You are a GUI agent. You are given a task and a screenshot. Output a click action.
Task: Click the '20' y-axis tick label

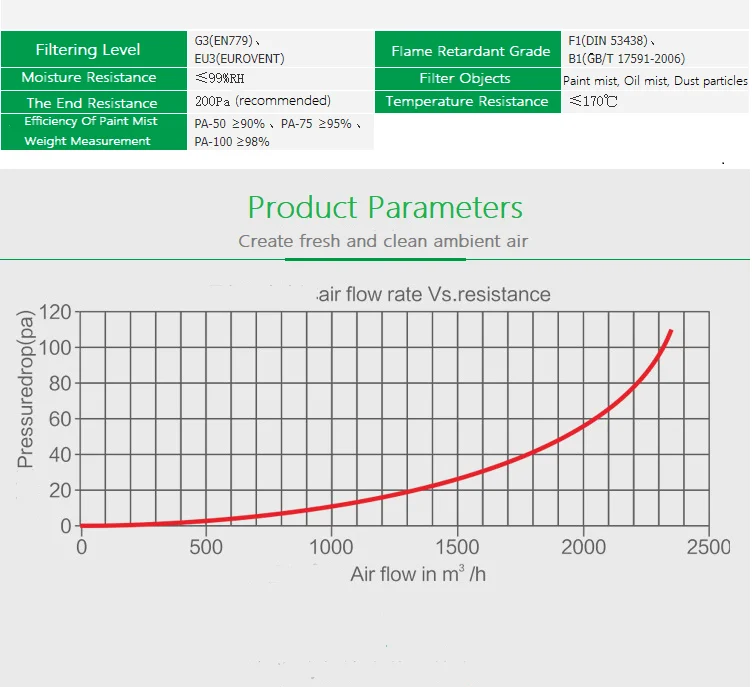pyautogui.click(x=60, y=491)
